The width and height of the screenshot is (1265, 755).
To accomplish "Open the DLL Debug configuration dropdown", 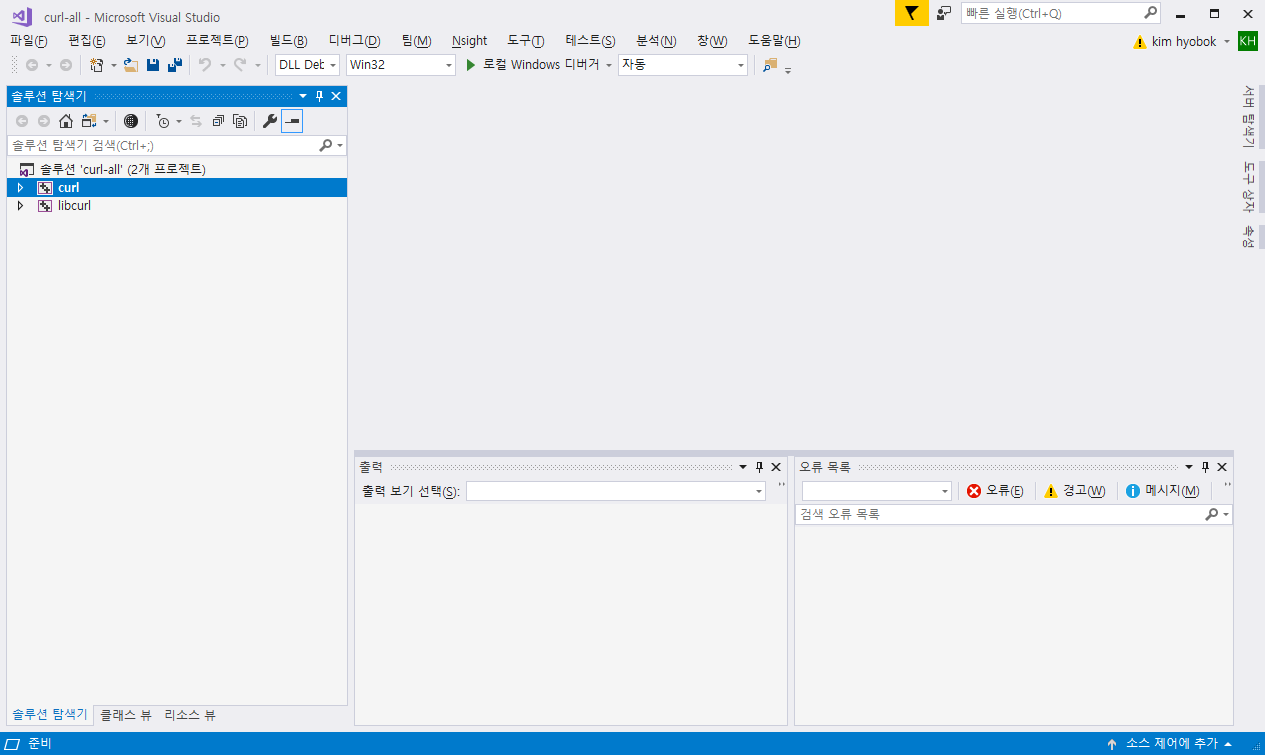I will [308, 65].
